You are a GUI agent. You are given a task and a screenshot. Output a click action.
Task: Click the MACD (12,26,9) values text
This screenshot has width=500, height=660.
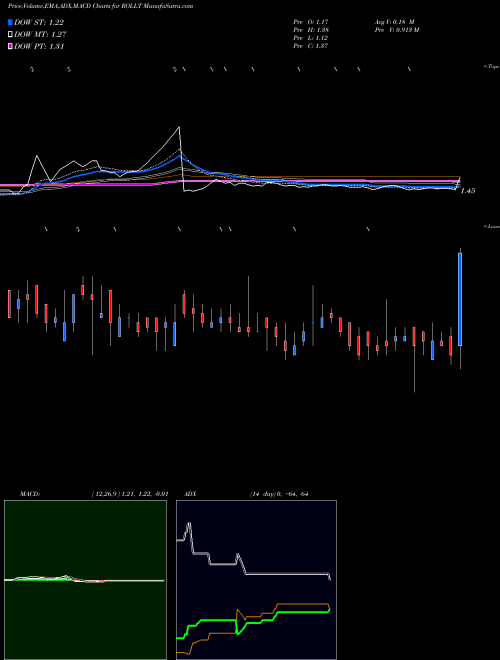tap(130, 494)
